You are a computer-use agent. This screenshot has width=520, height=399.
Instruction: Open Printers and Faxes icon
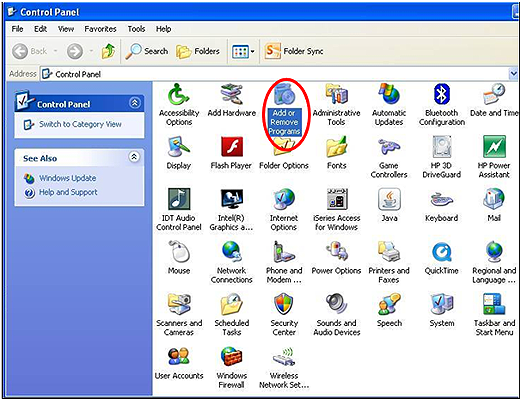(x=389, y=262)
